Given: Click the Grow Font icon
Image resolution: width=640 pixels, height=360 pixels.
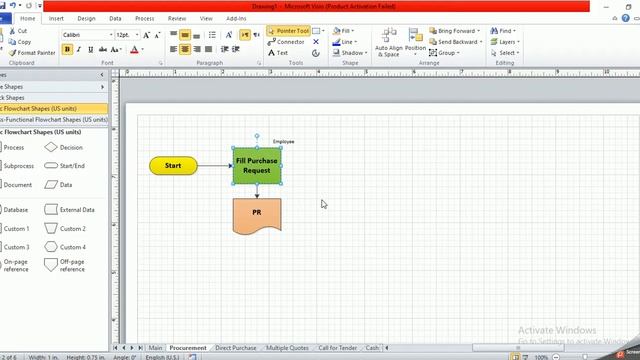Looking at the screenshot, I should click(x=147, y=35).
